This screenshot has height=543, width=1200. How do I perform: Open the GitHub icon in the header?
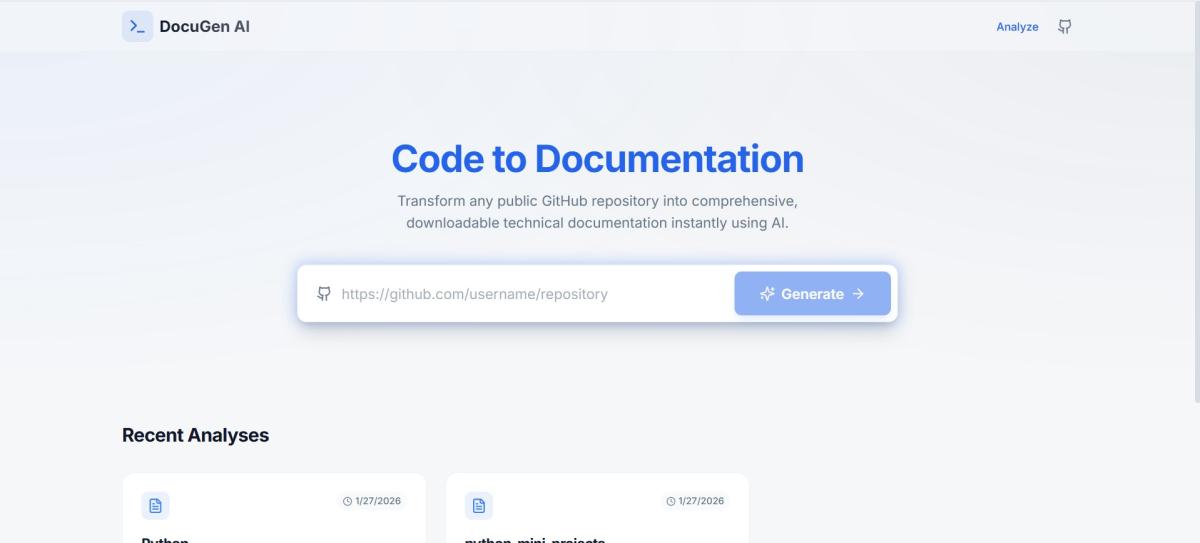1065,27
